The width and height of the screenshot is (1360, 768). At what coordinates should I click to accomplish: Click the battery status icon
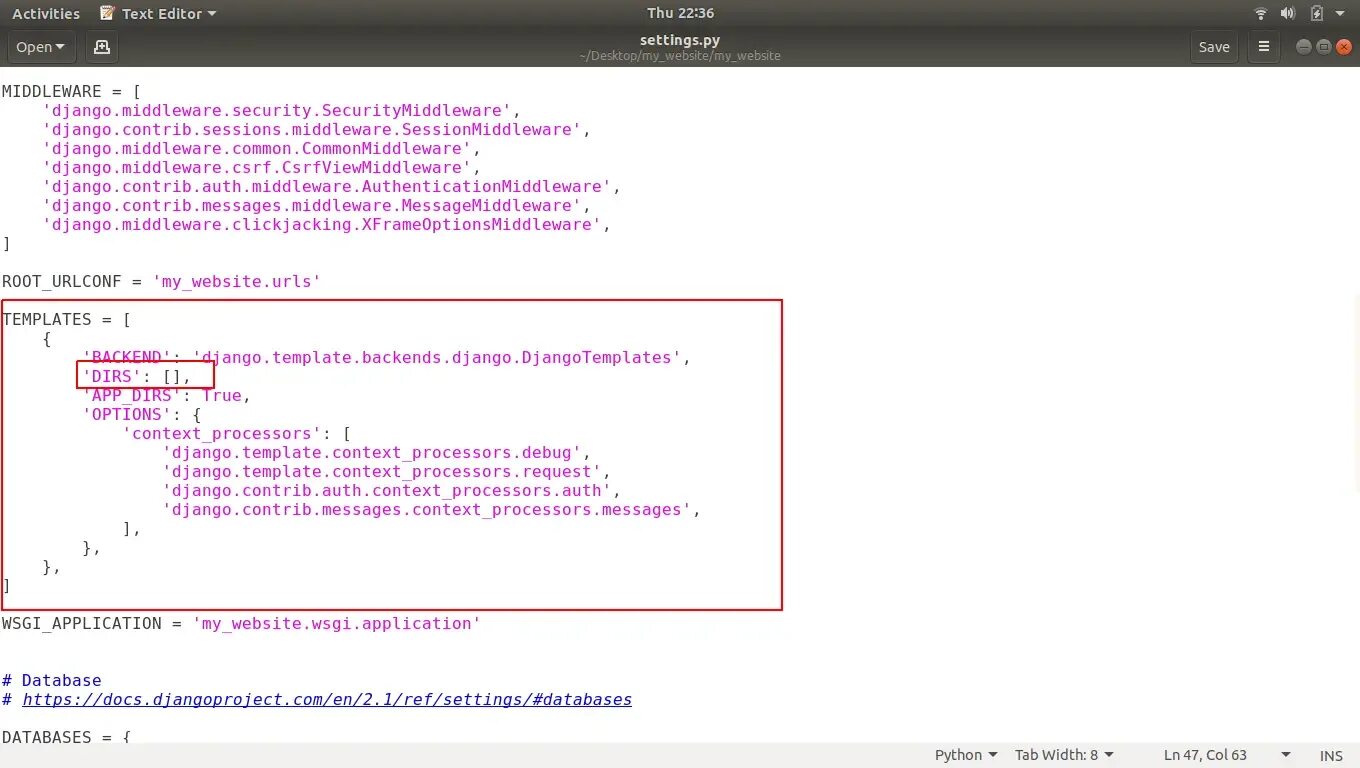(x=1317, y=13)
